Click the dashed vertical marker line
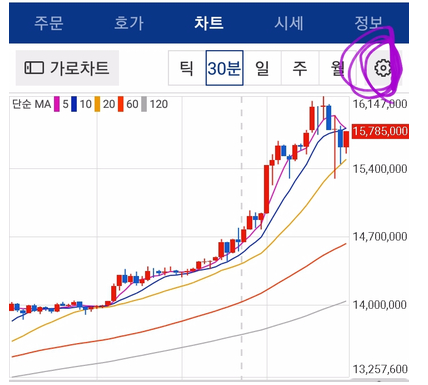Image resolution: width=428 pixels, height=385 pixels. [242, 237]
